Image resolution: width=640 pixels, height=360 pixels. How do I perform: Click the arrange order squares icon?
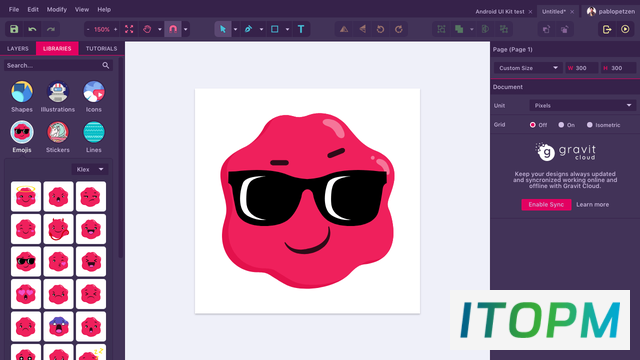pyautogui.click(x=459, y=29)
